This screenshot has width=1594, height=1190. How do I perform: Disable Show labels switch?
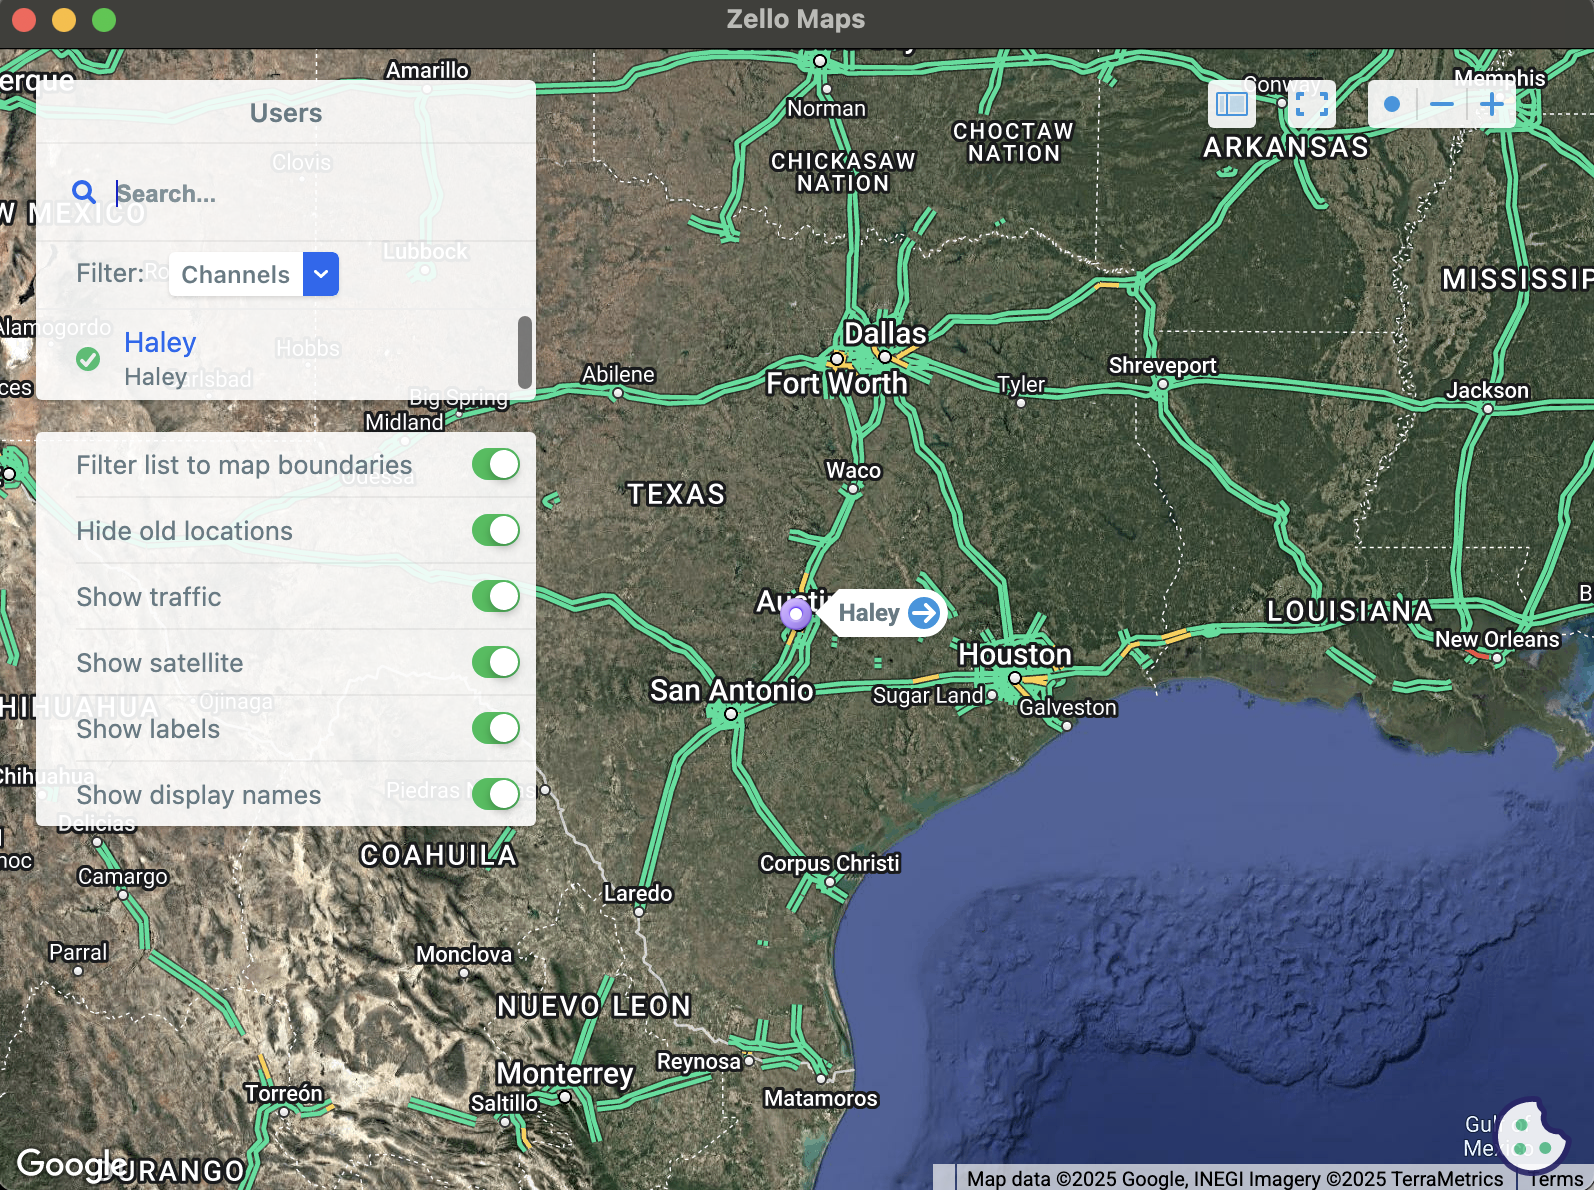pos(496,728)
